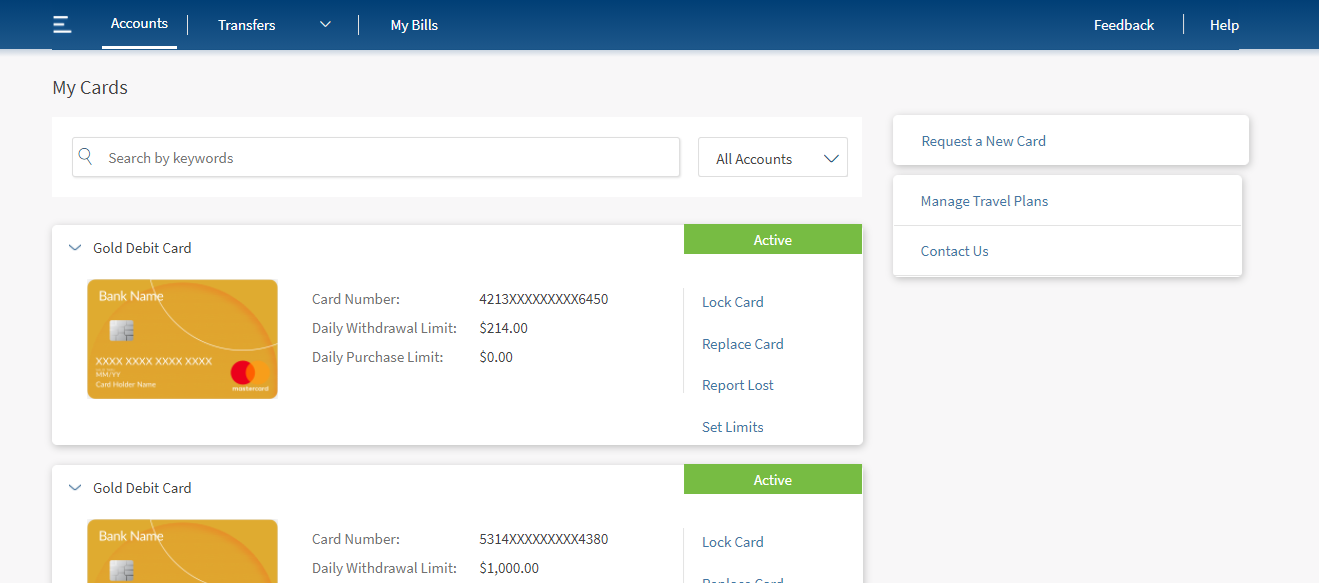Report card ending 6450 as lost
This screenshot has height=583, width=1319.
click(737, 385)
